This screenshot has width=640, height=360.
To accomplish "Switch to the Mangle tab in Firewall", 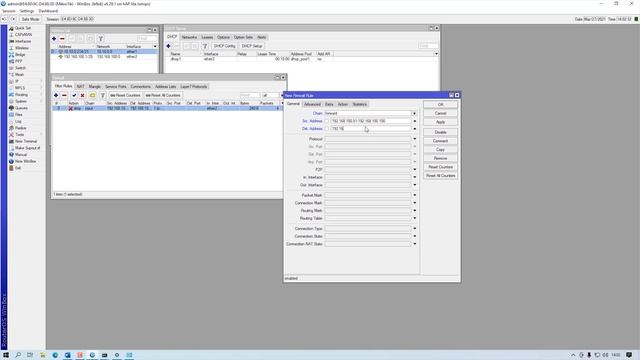I will [95, 87].
